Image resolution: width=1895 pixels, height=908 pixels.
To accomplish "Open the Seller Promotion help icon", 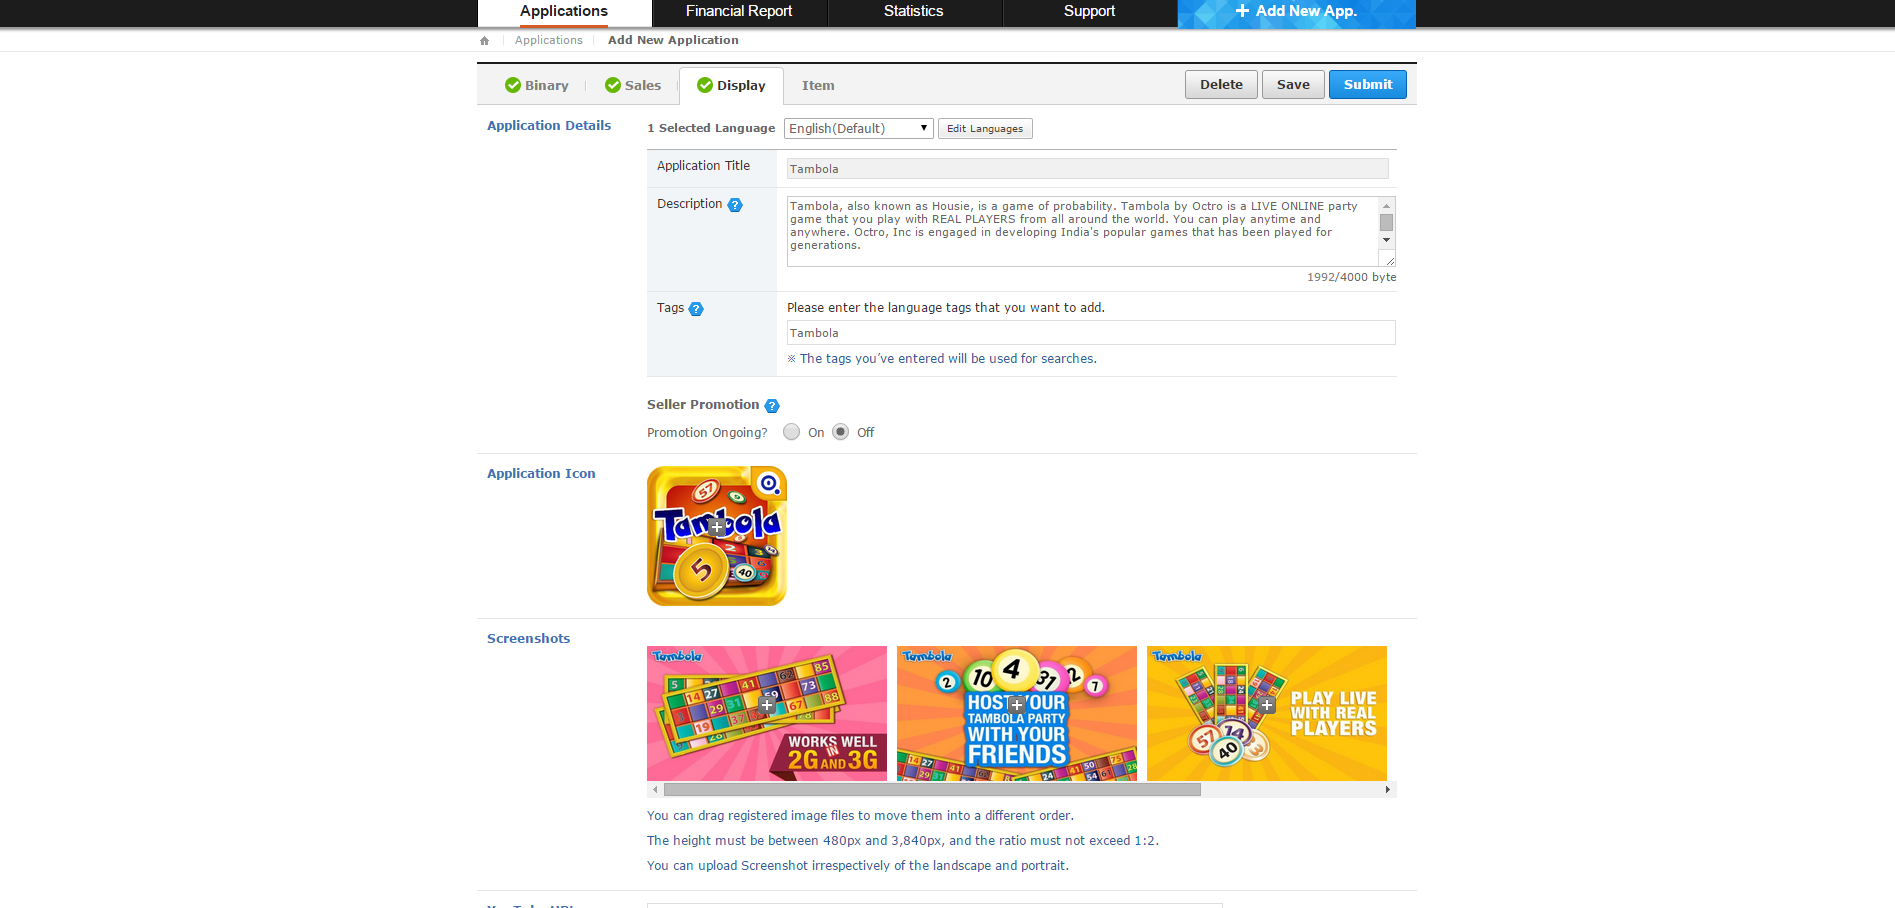I will point(772,406).
